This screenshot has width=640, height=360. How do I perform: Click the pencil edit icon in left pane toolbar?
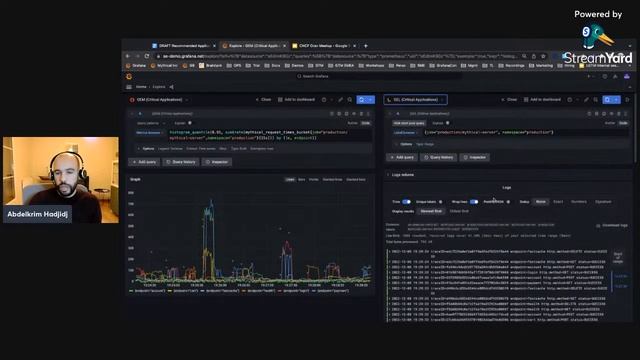click(340, 100)
